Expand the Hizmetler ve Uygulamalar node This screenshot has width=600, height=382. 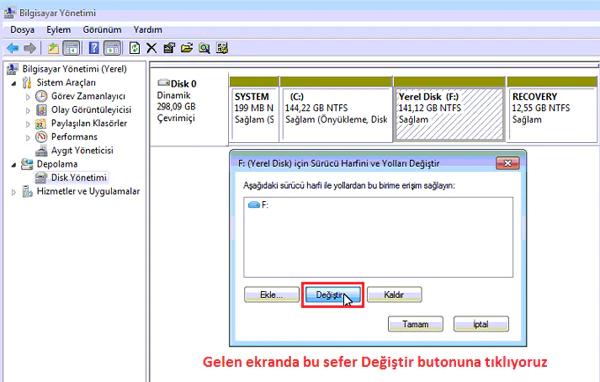(x=14, y=192)
